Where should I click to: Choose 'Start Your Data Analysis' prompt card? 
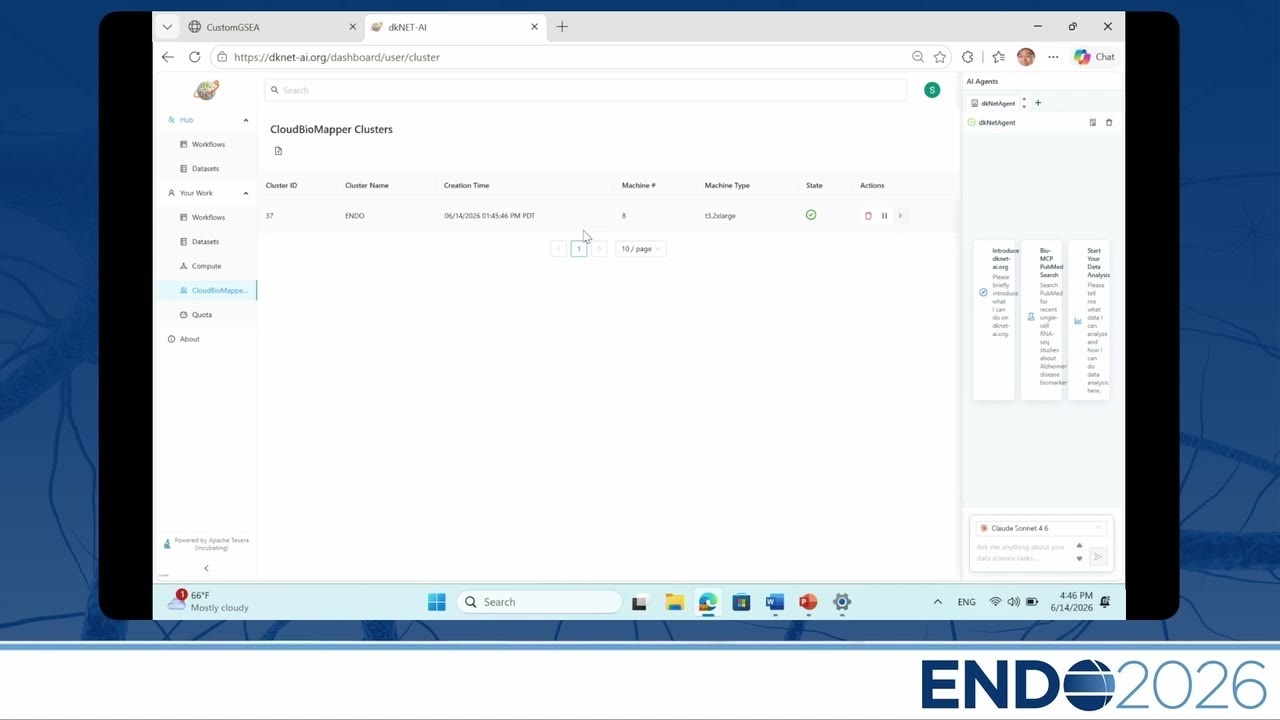tap(1089, 320)
